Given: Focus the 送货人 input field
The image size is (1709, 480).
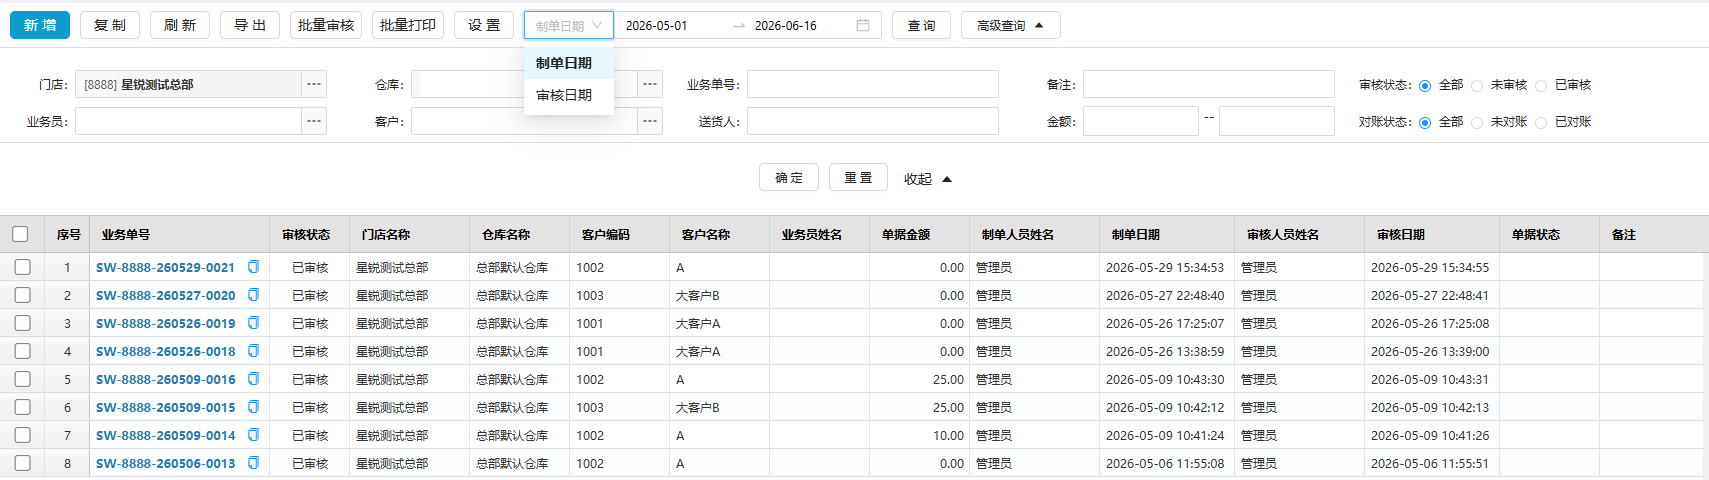Looking at the screenshot, I should pyautogui.click(x=873, y=121).
